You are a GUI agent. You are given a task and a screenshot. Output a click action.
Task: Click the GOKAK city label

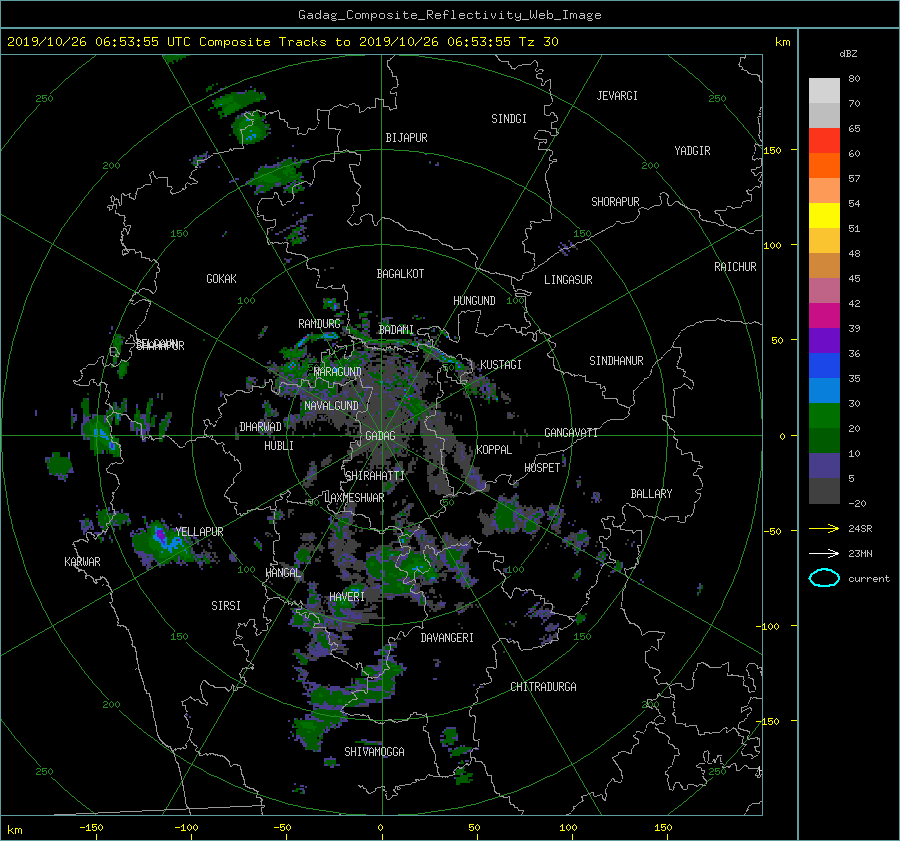[222, 279]
